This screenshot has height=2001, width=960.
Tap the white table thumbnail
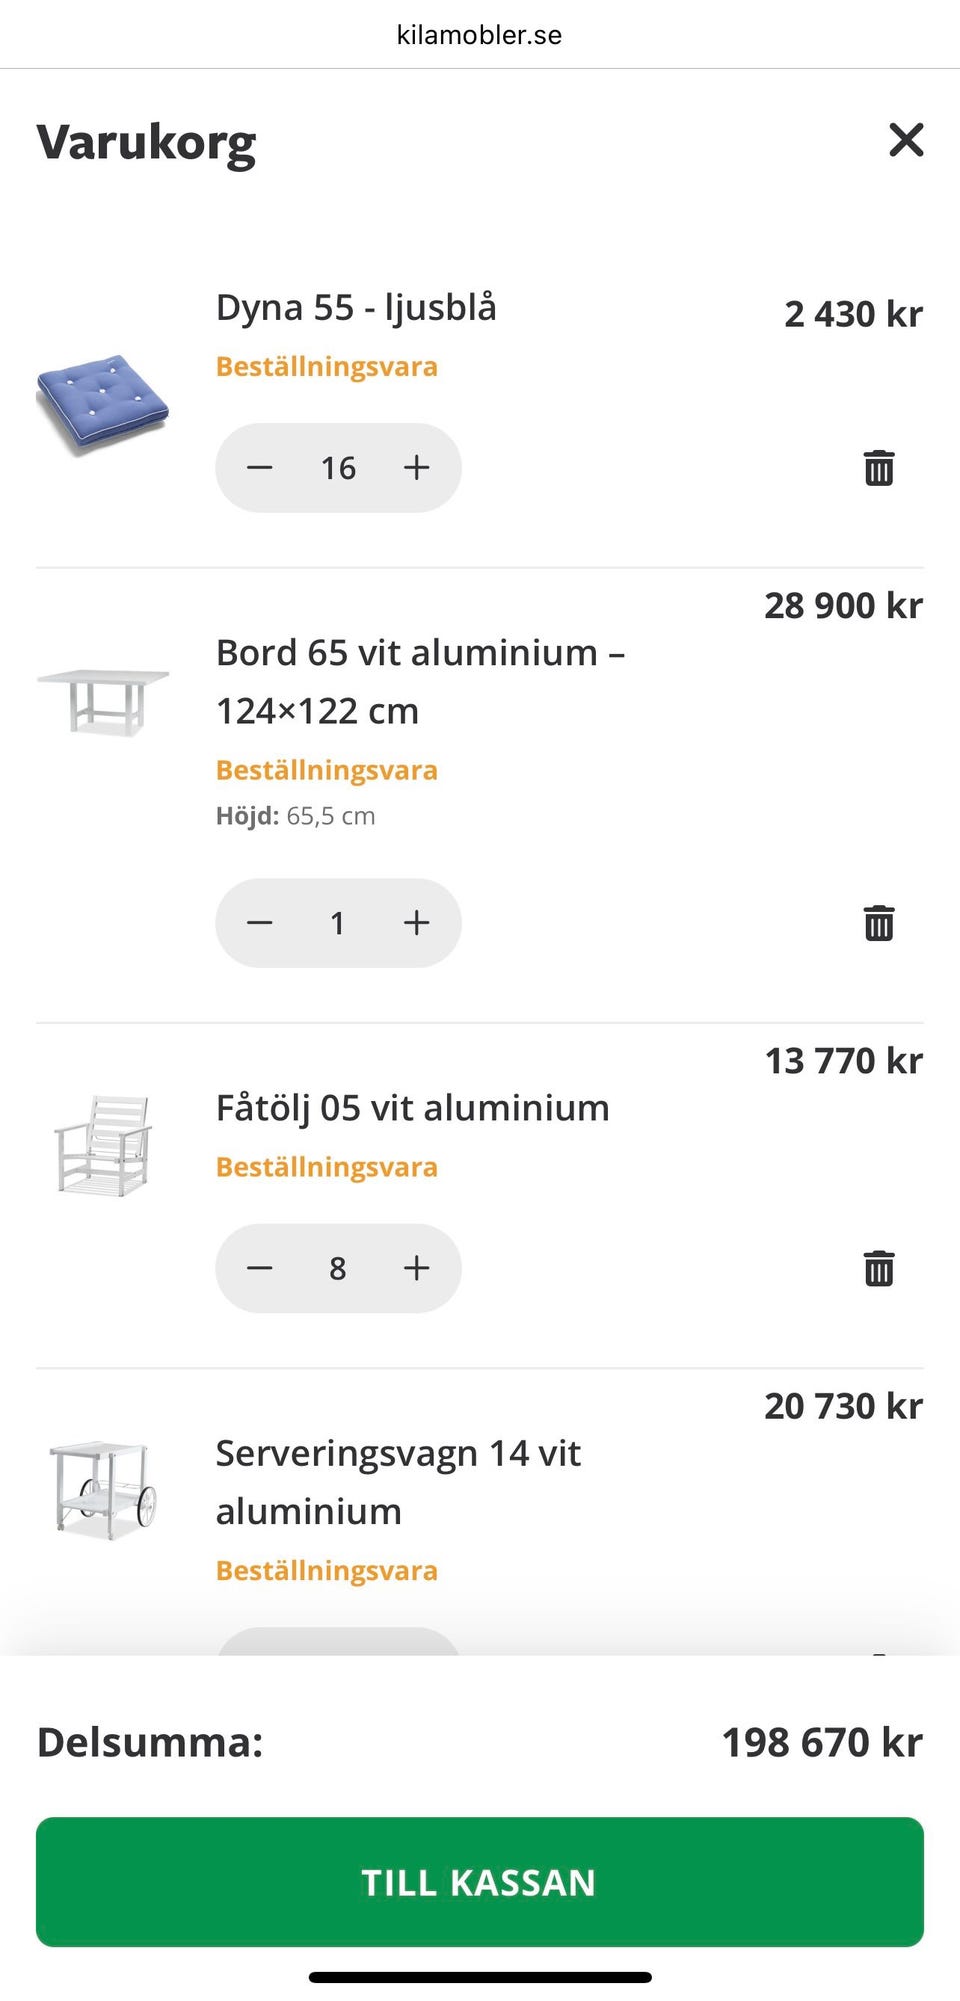pyautogui.click(x=103, y=700)
